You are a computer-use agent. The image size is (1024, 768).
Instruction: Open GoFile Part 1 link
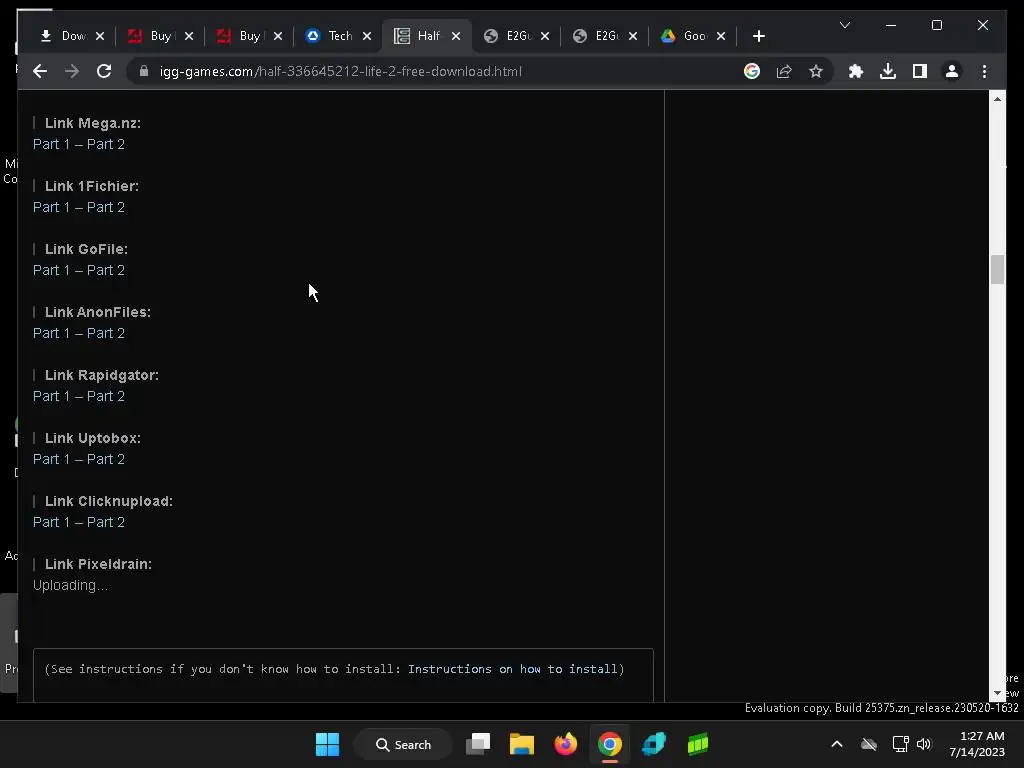(51, 270)
